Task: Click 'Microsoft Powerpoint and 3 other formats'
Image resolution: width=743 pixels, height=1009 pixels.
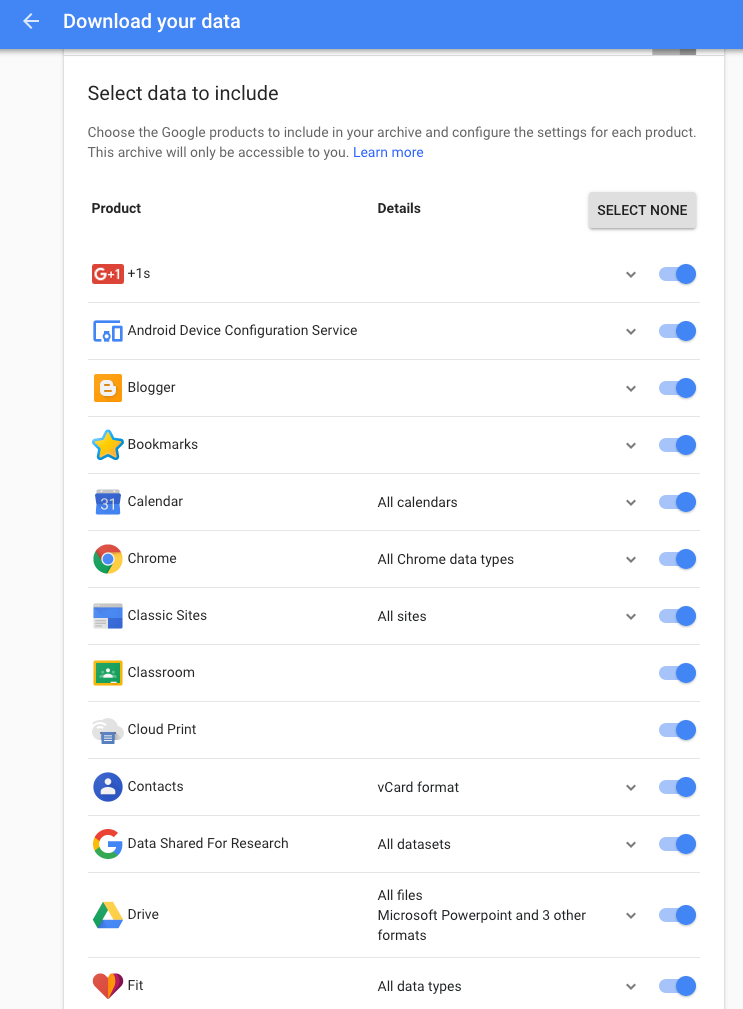Action: pyautogui.click(x=482, y=925)
